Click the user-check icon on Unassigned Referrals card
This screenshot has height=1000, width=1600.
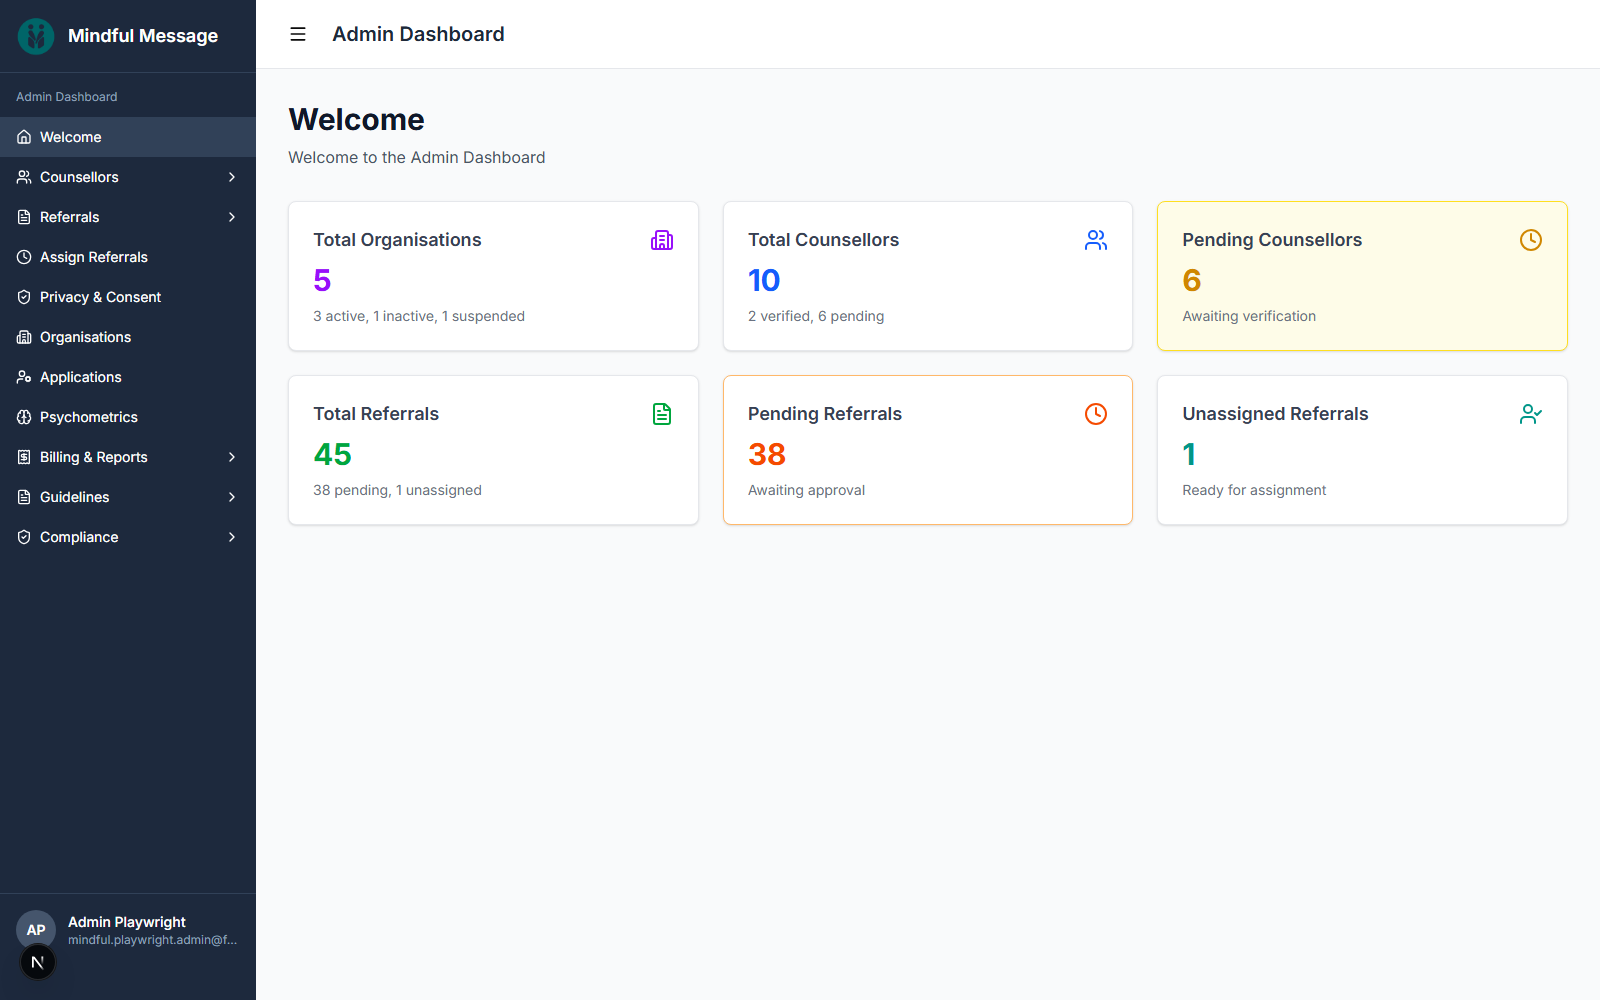click(x=1531, y=414)
